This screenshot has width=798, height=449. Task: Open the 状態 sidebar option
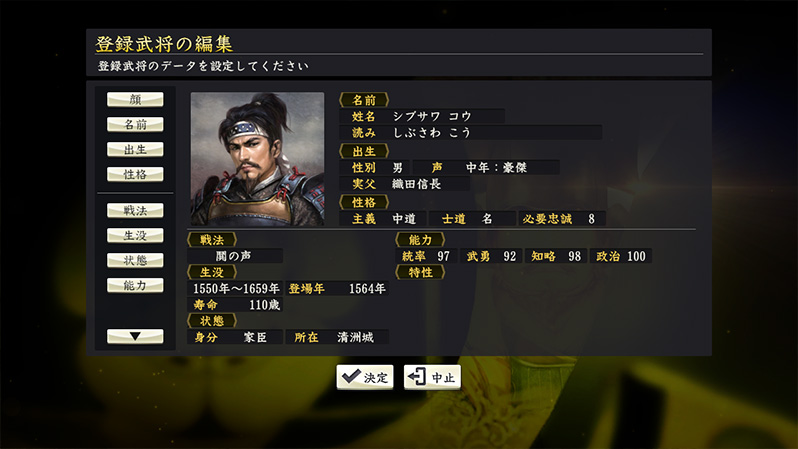tap(135, 260)
